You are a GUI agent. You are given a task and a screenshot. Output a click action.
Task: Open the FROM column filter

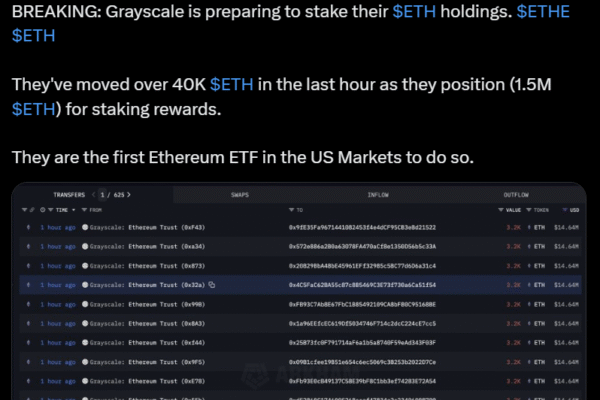tap(84, 210)
